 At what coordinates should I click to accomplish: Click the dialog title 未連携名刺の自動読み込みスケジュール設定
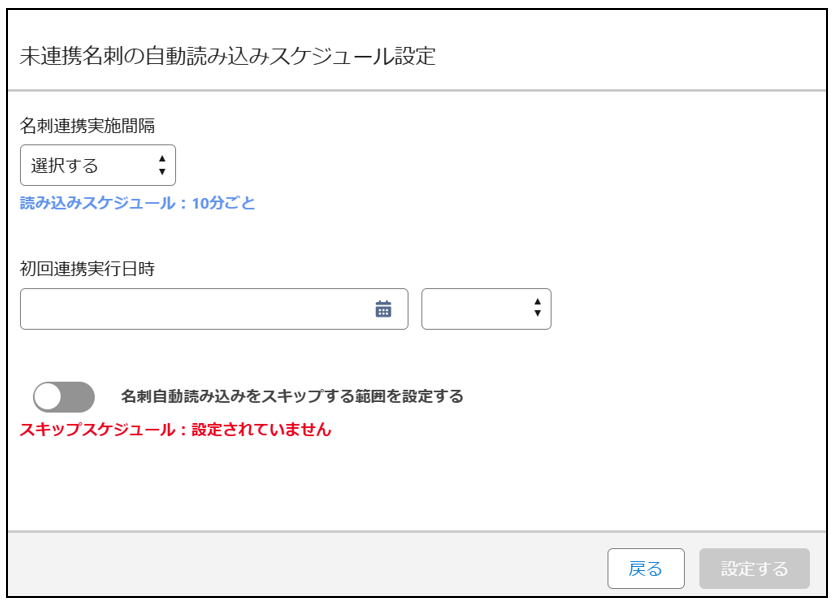(x=228, y=56)
